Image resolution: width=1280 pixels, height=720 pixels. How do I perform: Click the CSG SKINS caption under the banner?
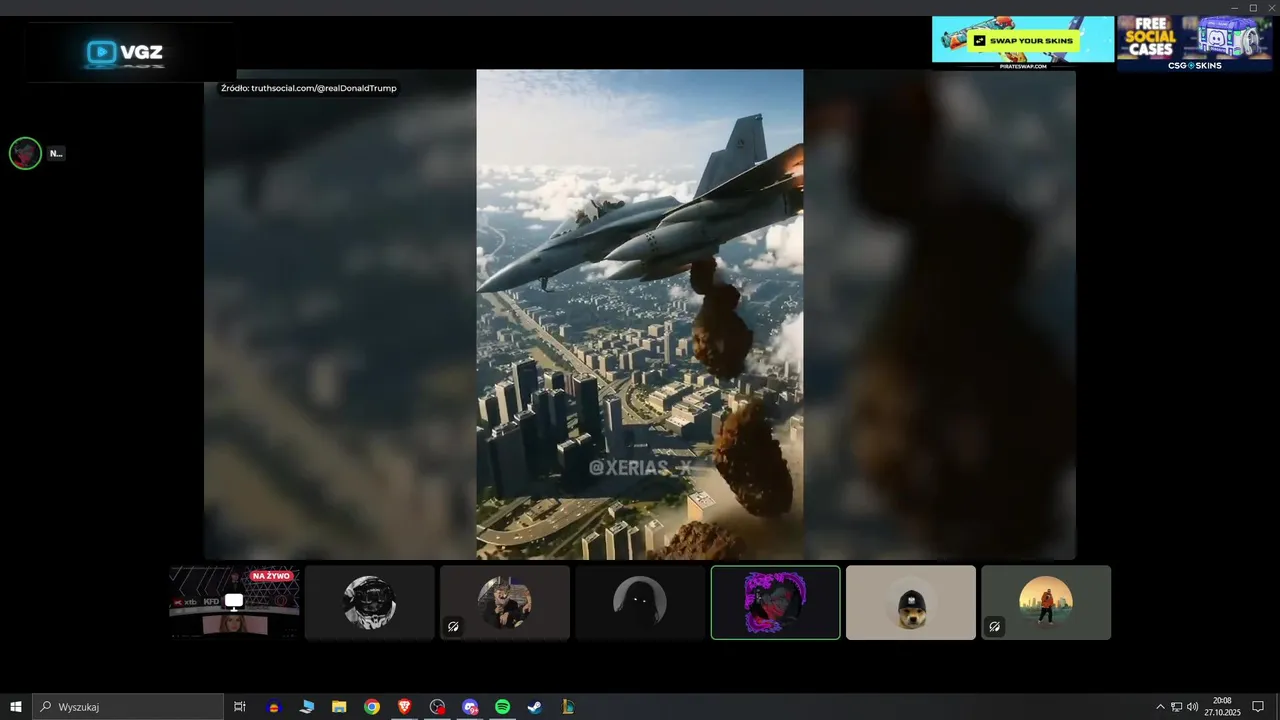tap(1195, 66)
